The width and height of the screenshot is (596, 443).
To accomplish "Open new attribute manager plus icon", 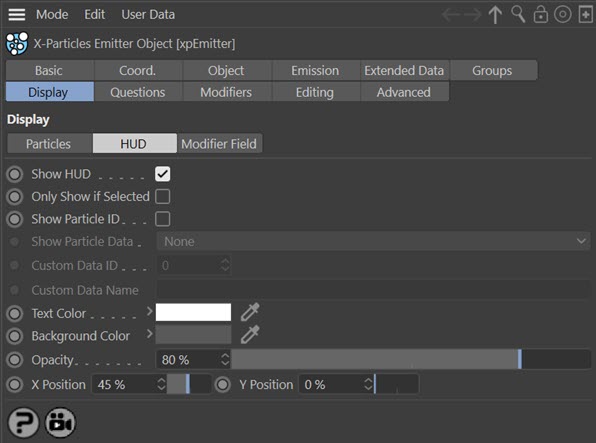I will pyautogui.click(x=586, y=15).
